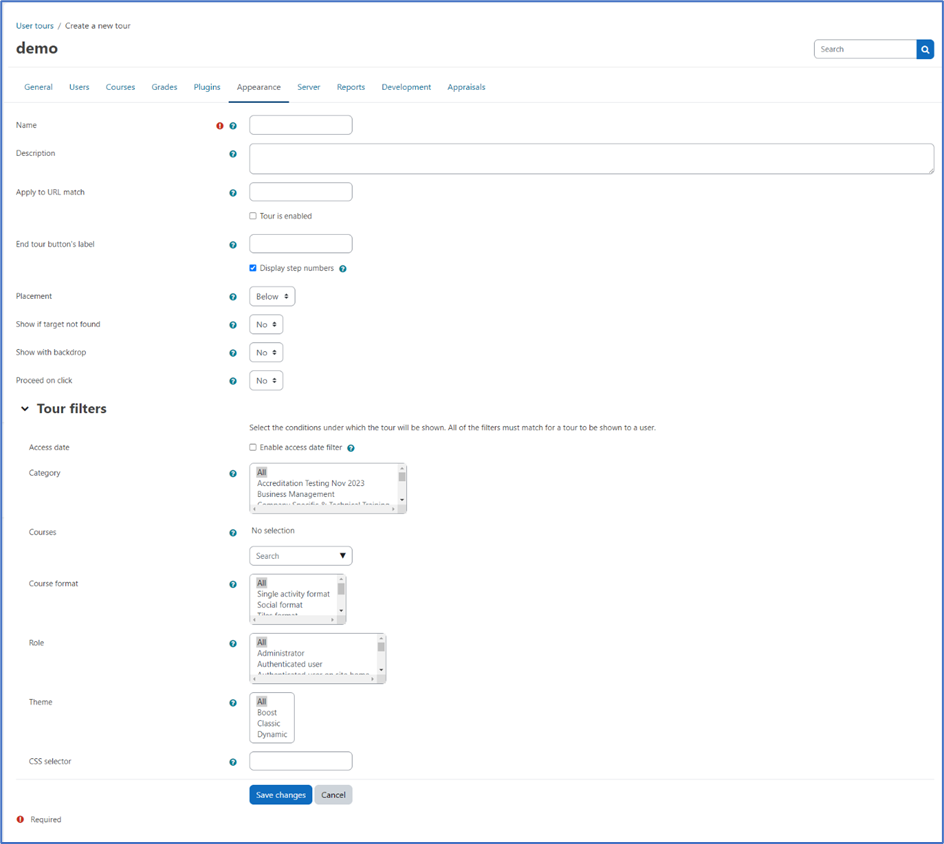Focus the Name input field
Screen dimensions: 944x844
[301, 125]
